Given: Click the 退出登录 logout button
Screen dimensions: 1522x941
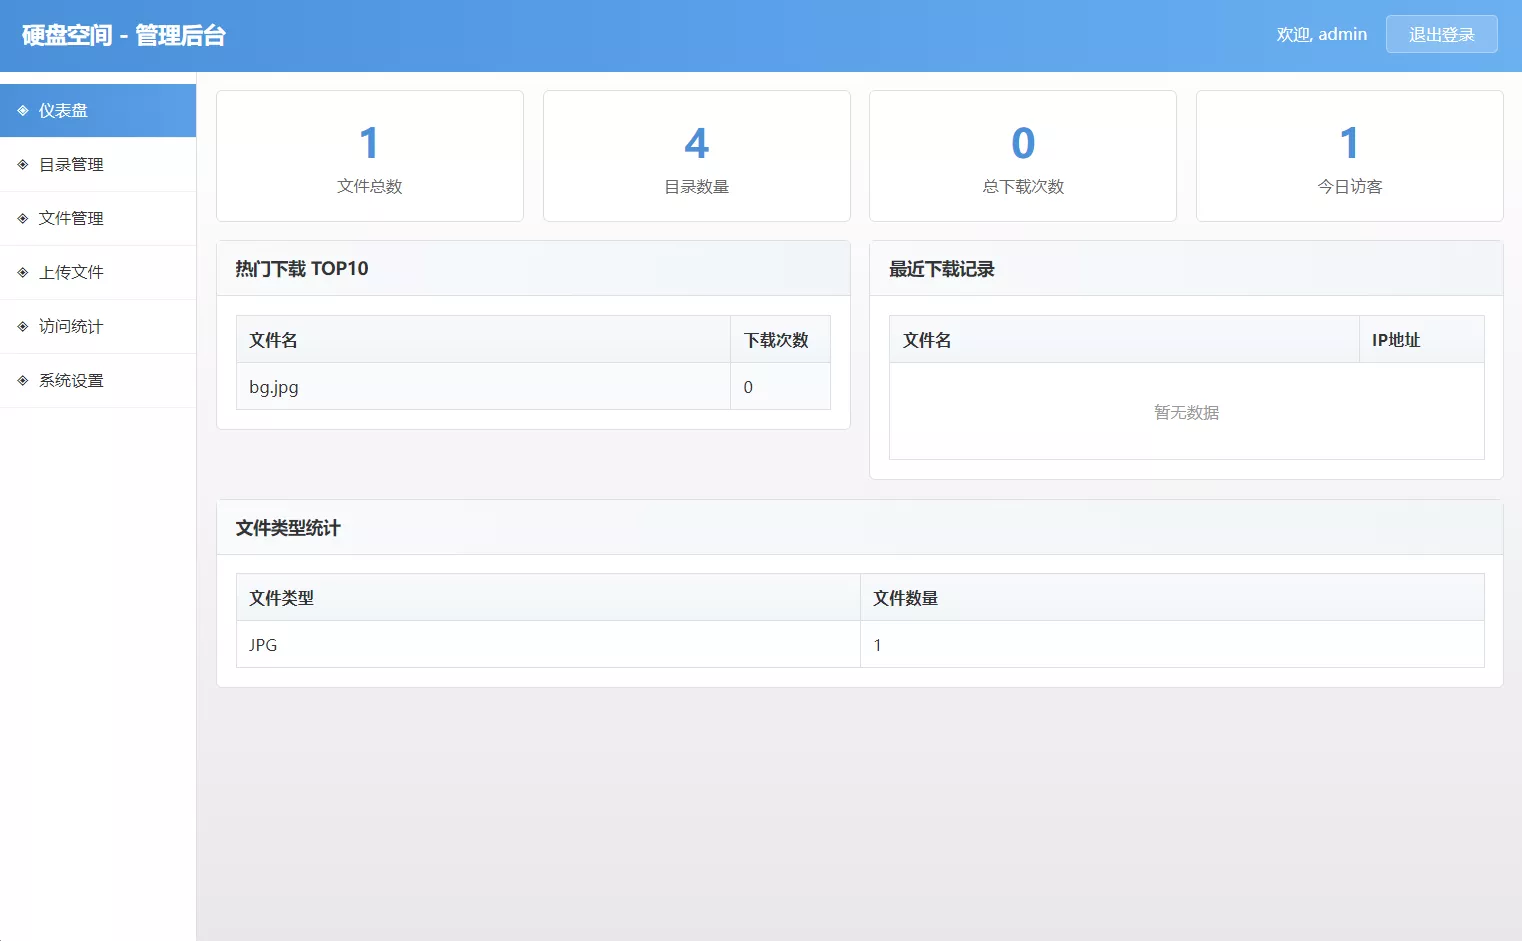Looking at the screenshot, I should 1441,34.
